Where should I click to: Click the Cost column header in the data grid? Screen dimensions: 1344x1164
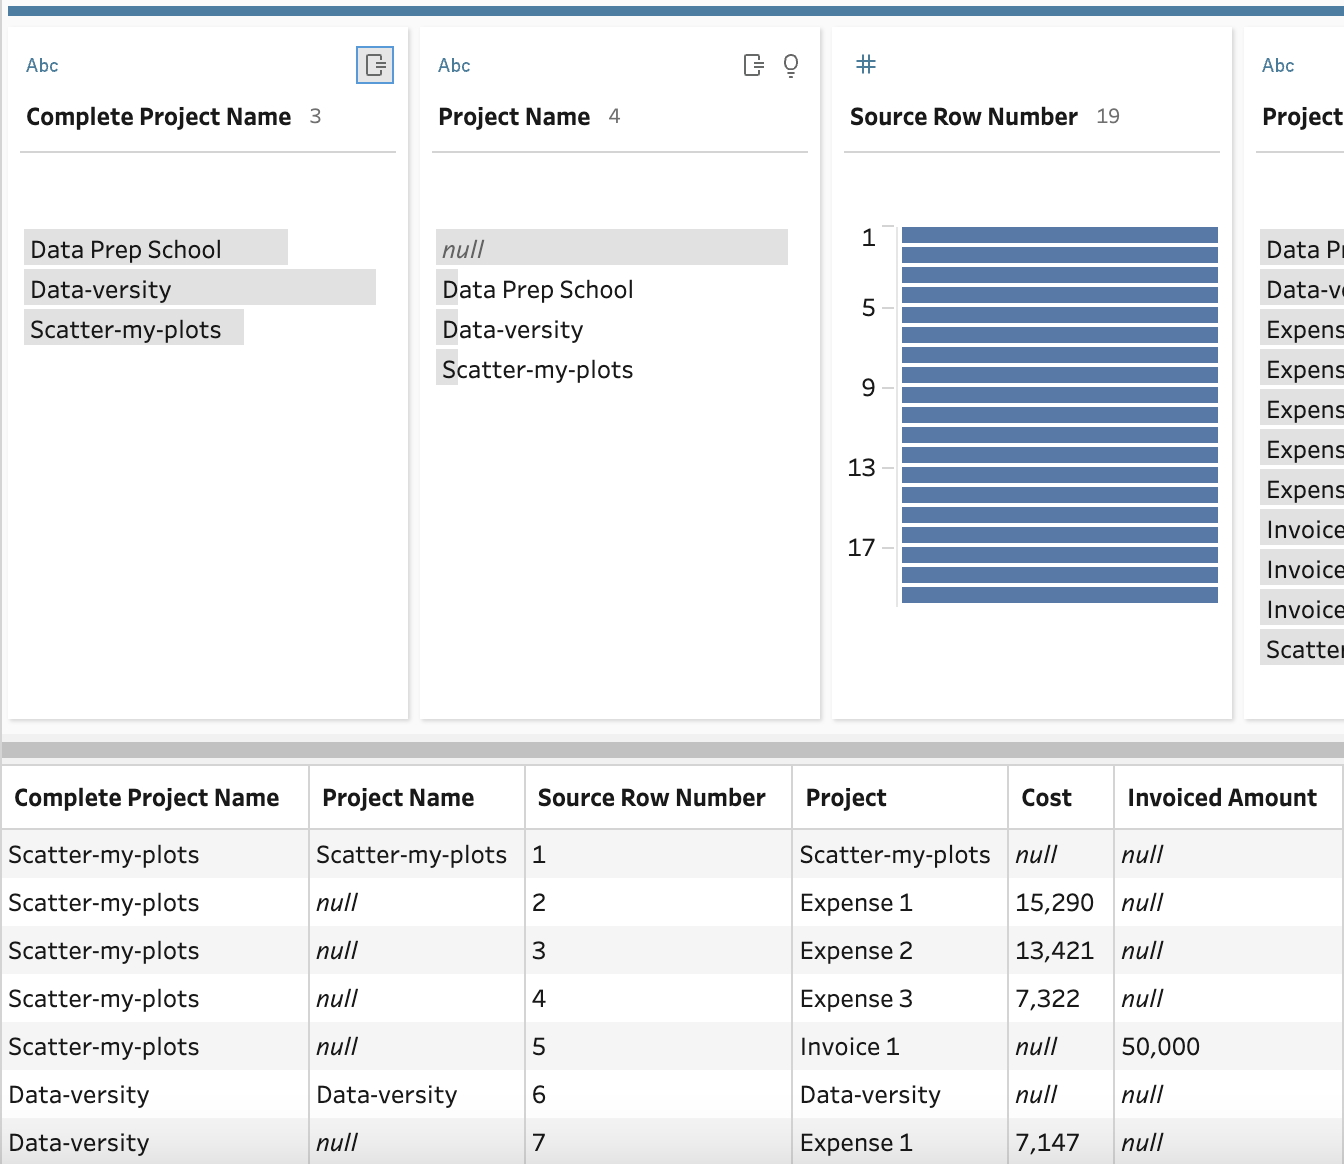coord(1046,797)
